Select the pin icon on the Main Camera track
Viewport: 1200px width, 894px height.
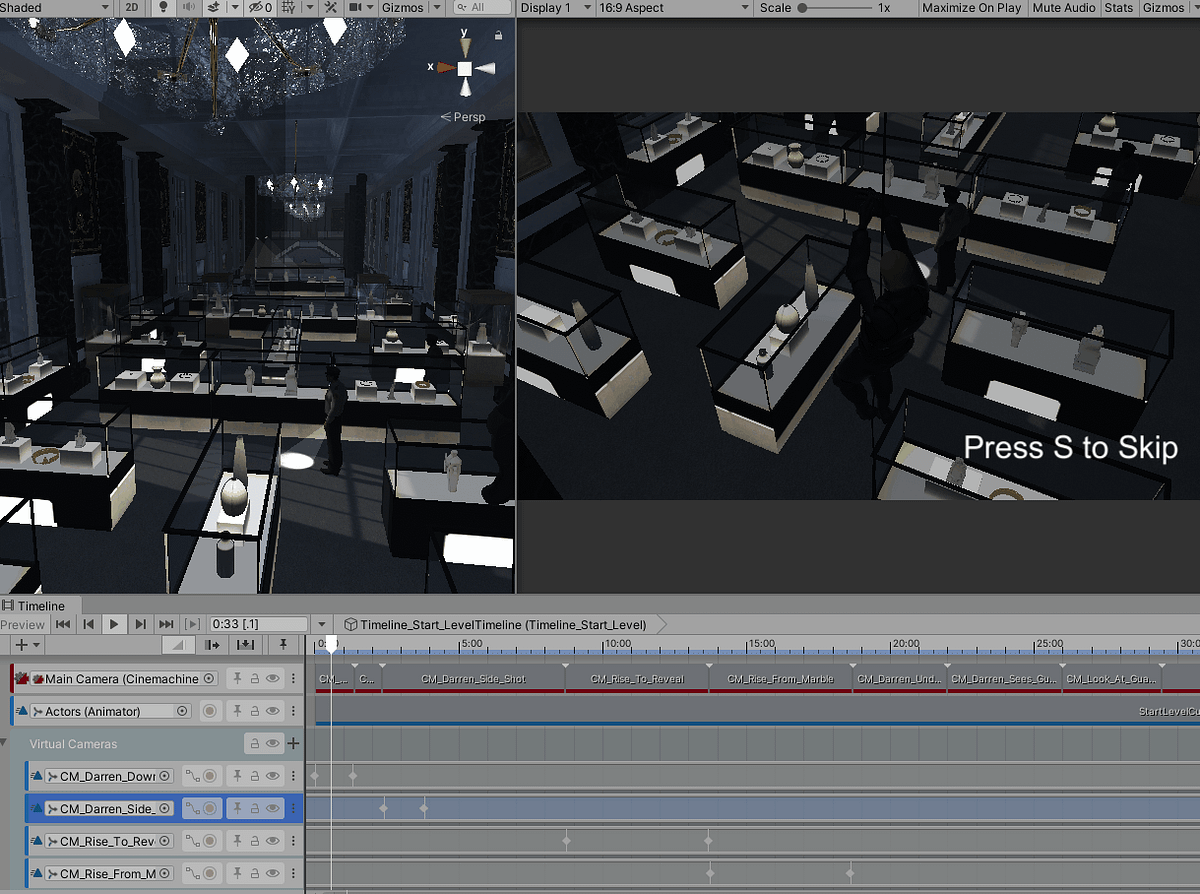click(x=238, y=679)
